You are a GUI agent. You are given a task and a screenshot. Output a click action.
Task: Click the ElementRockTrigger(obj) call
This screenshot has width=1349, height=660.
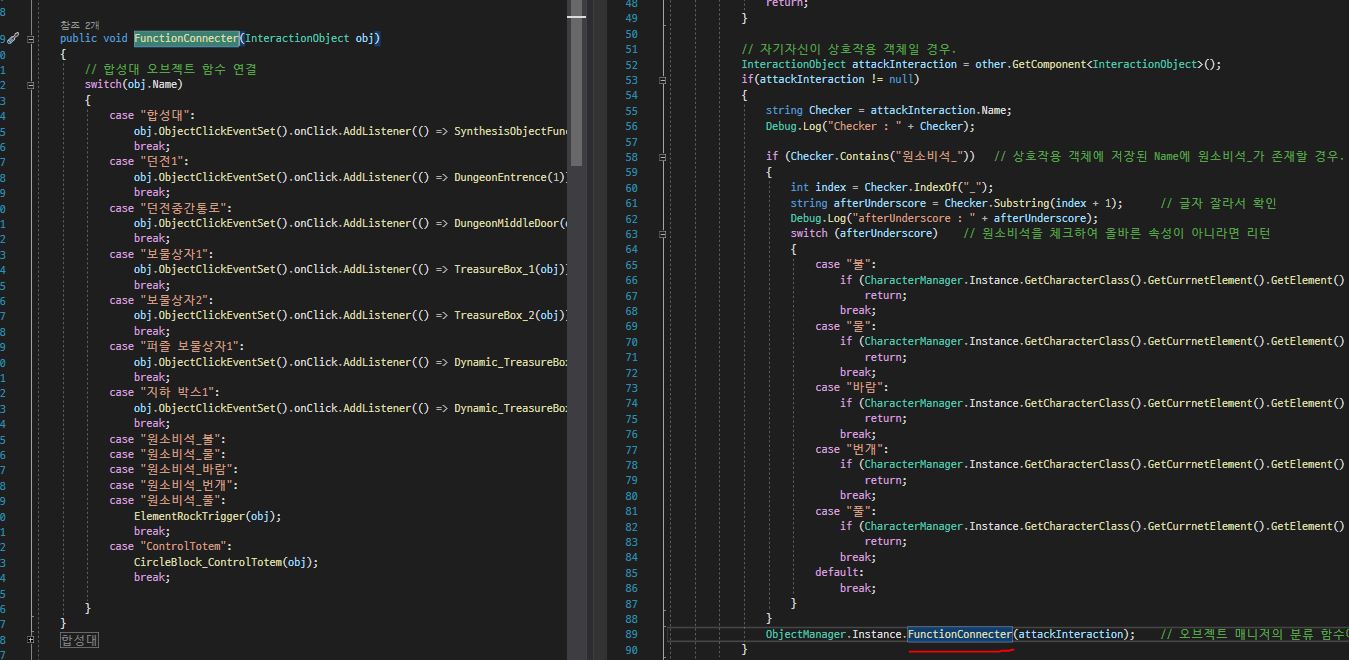pos(208,516)
